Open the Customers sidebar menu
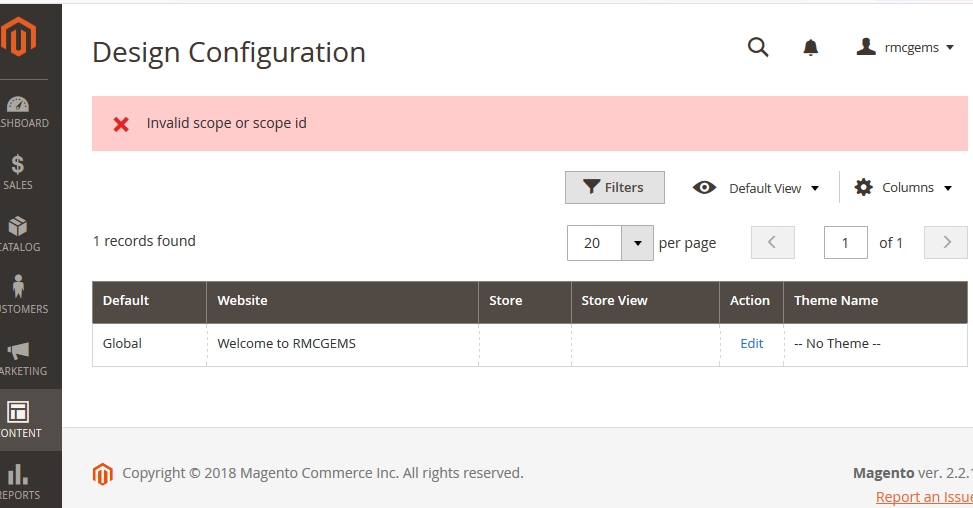The width and height of the screenshot is (973, 508). coord(18,296)
